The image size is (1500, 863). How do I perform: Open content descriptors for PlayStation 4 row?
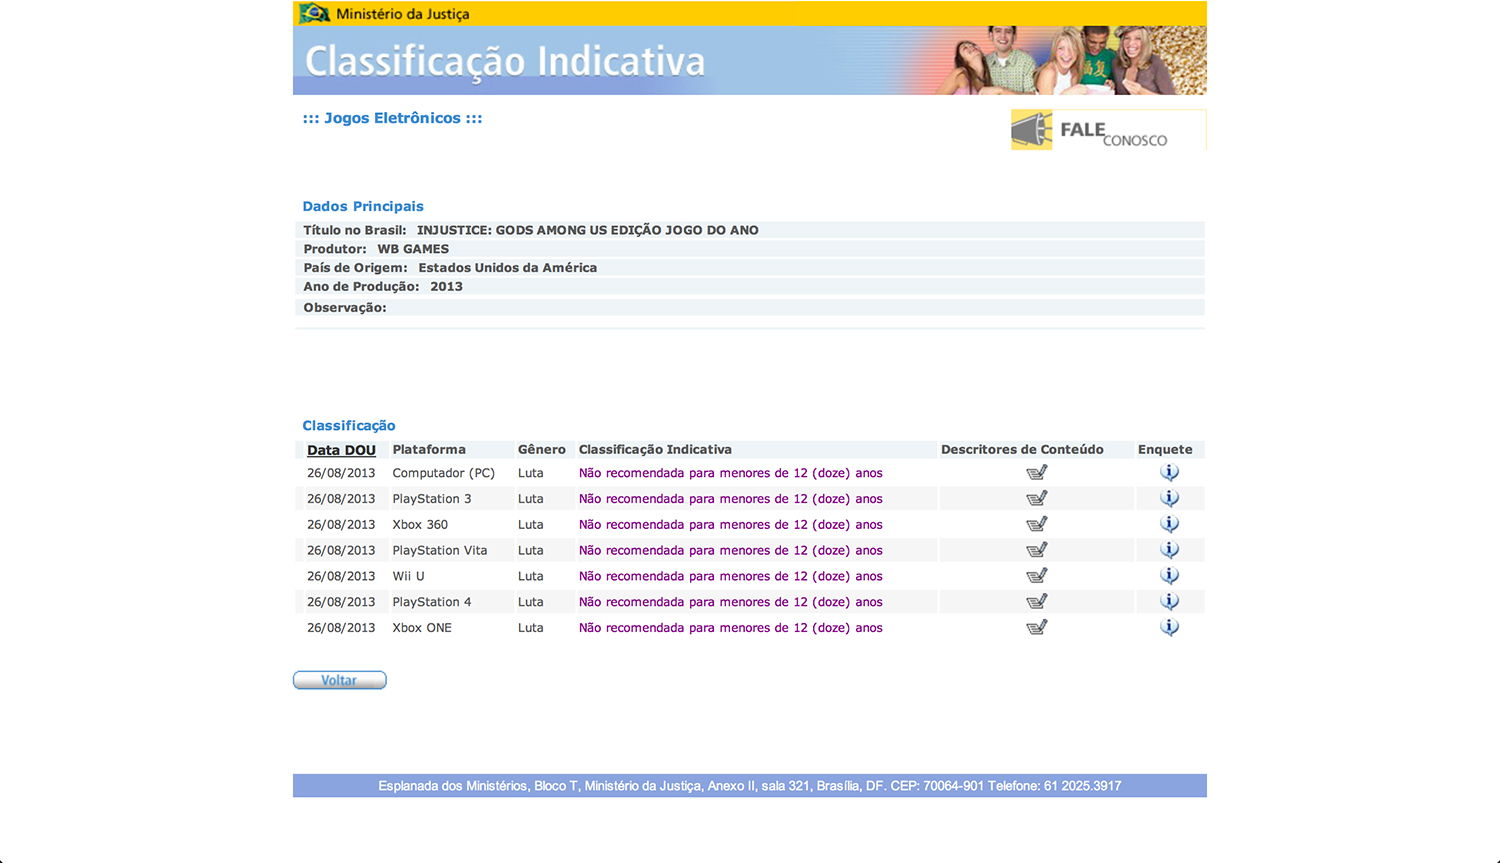(x=1037, y=602)
